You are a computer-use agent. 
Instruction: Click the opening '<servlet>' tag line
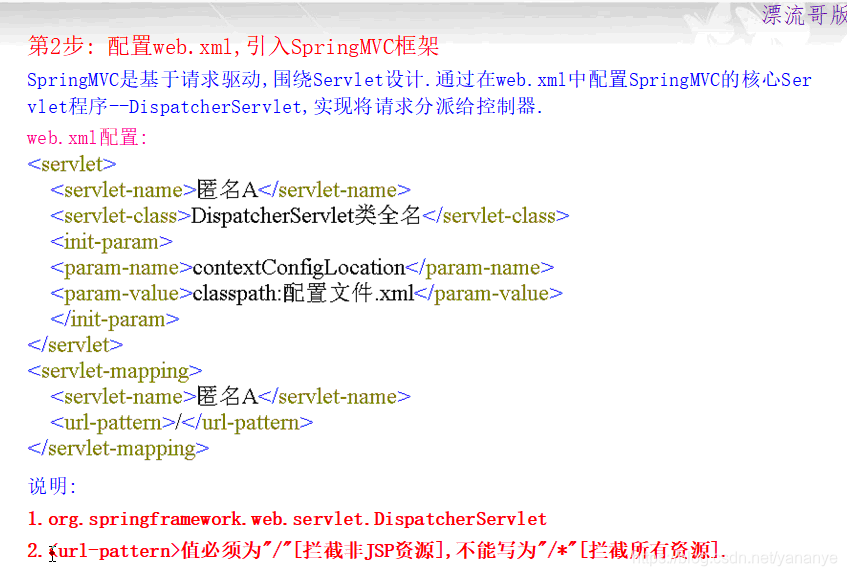point(72,164)
